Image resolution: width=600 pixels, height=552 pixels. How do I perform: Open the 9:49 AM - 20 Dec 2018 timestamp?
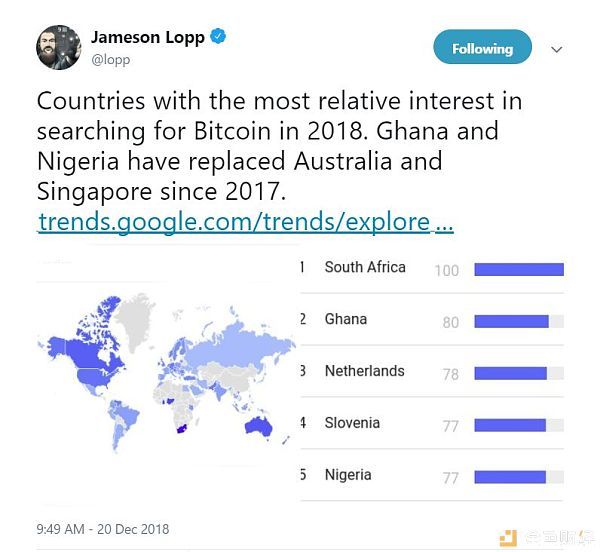[103, 529]
